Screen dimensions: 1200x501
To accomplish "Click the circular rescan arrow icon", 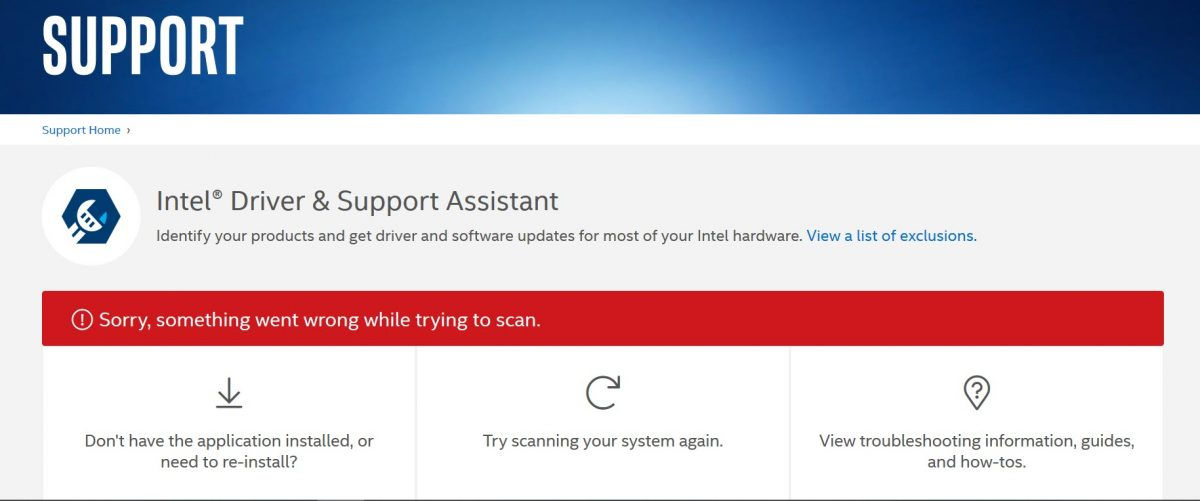I will (603, 392).
